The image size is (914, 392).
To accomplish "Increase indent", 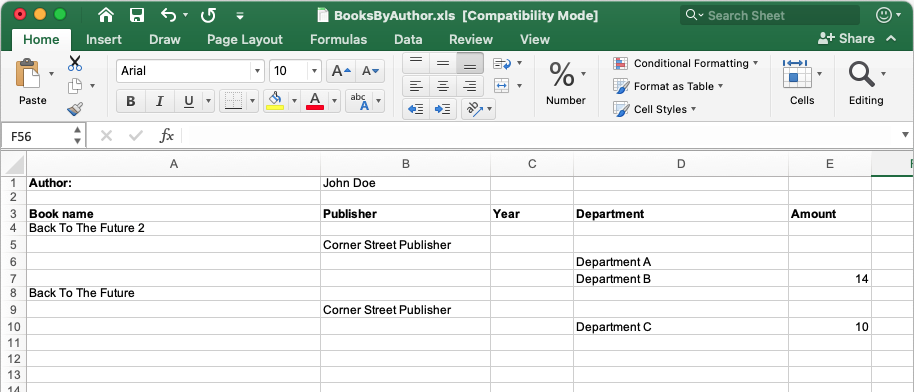I will click(443, 109).
